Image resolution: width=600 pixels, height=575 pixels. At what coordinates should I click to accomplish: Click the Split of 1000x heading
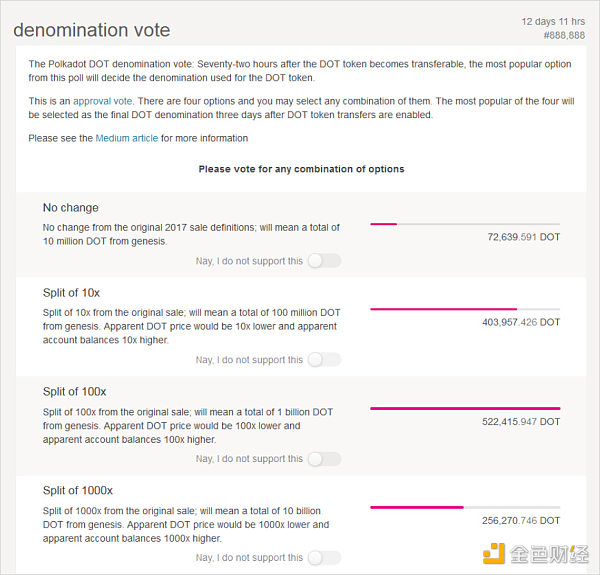point(78,490)
